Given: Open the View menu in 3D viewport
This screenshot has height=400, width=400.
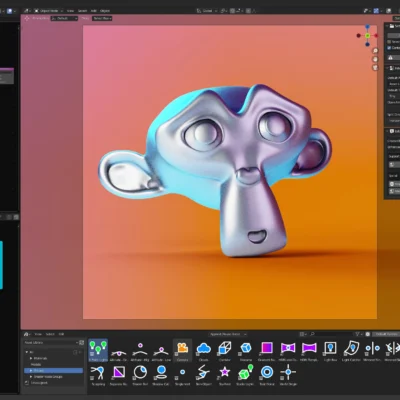Looking at the screenshot, I should pos(70,11).
